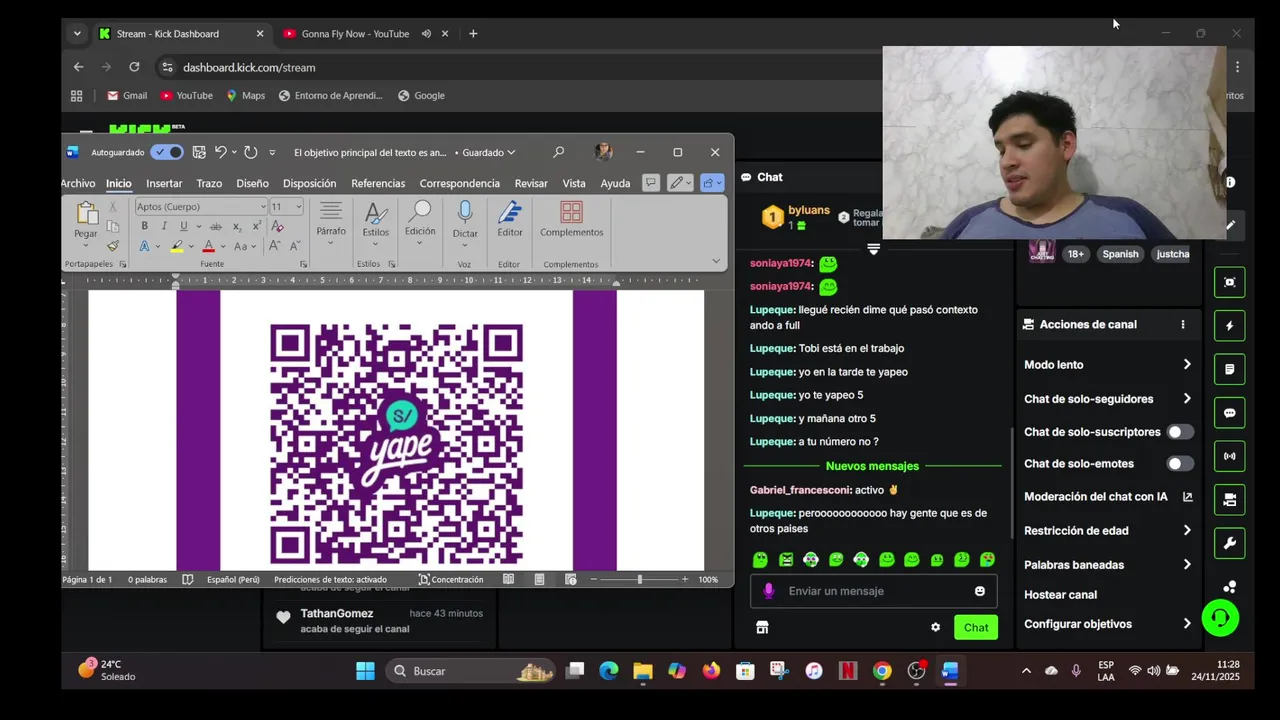Apply italic formatting in Word
The height and width of the screenshot is (720, 1280).
coord(164,226)
